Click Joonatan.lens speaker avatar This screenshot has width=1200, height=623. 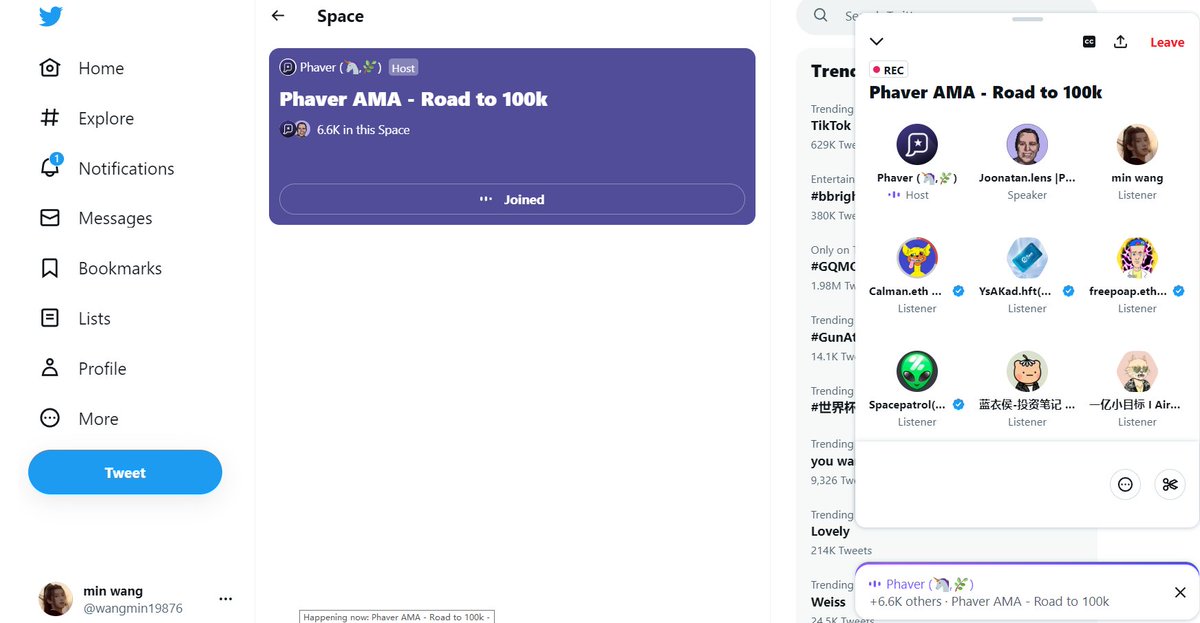pos(1027,145)
